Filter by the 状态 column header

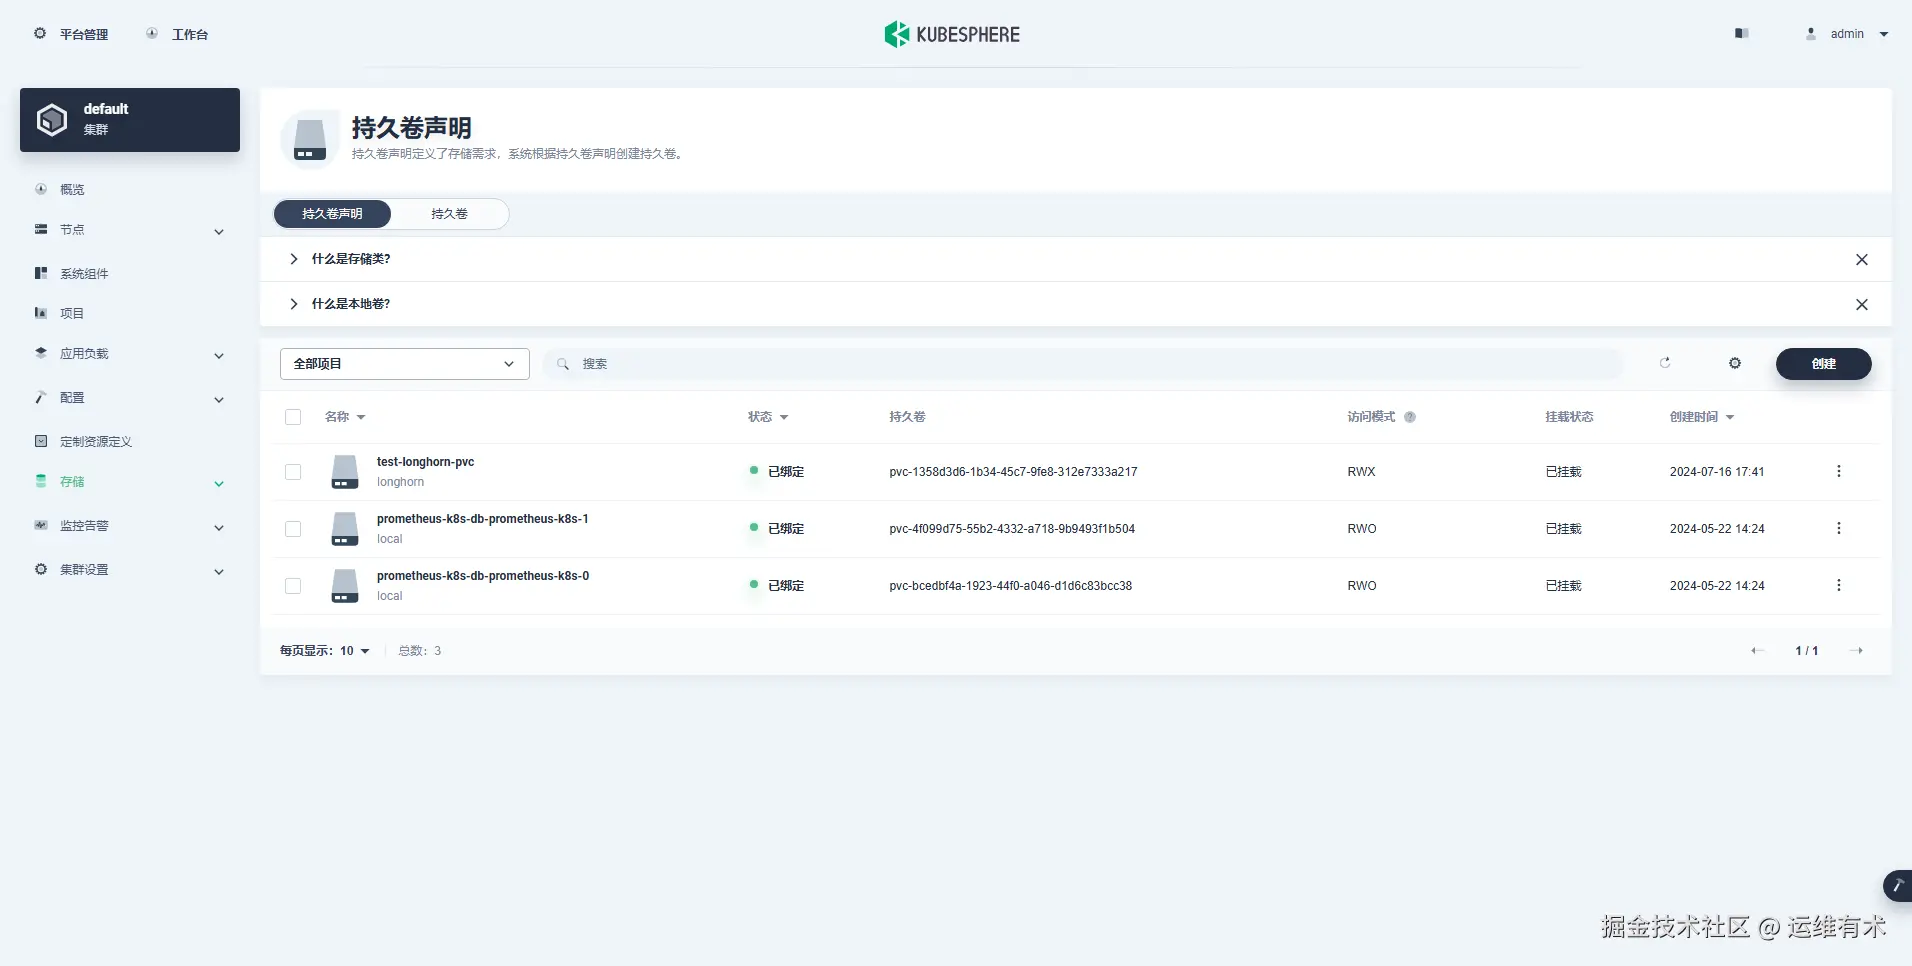[x=768, y=417]
